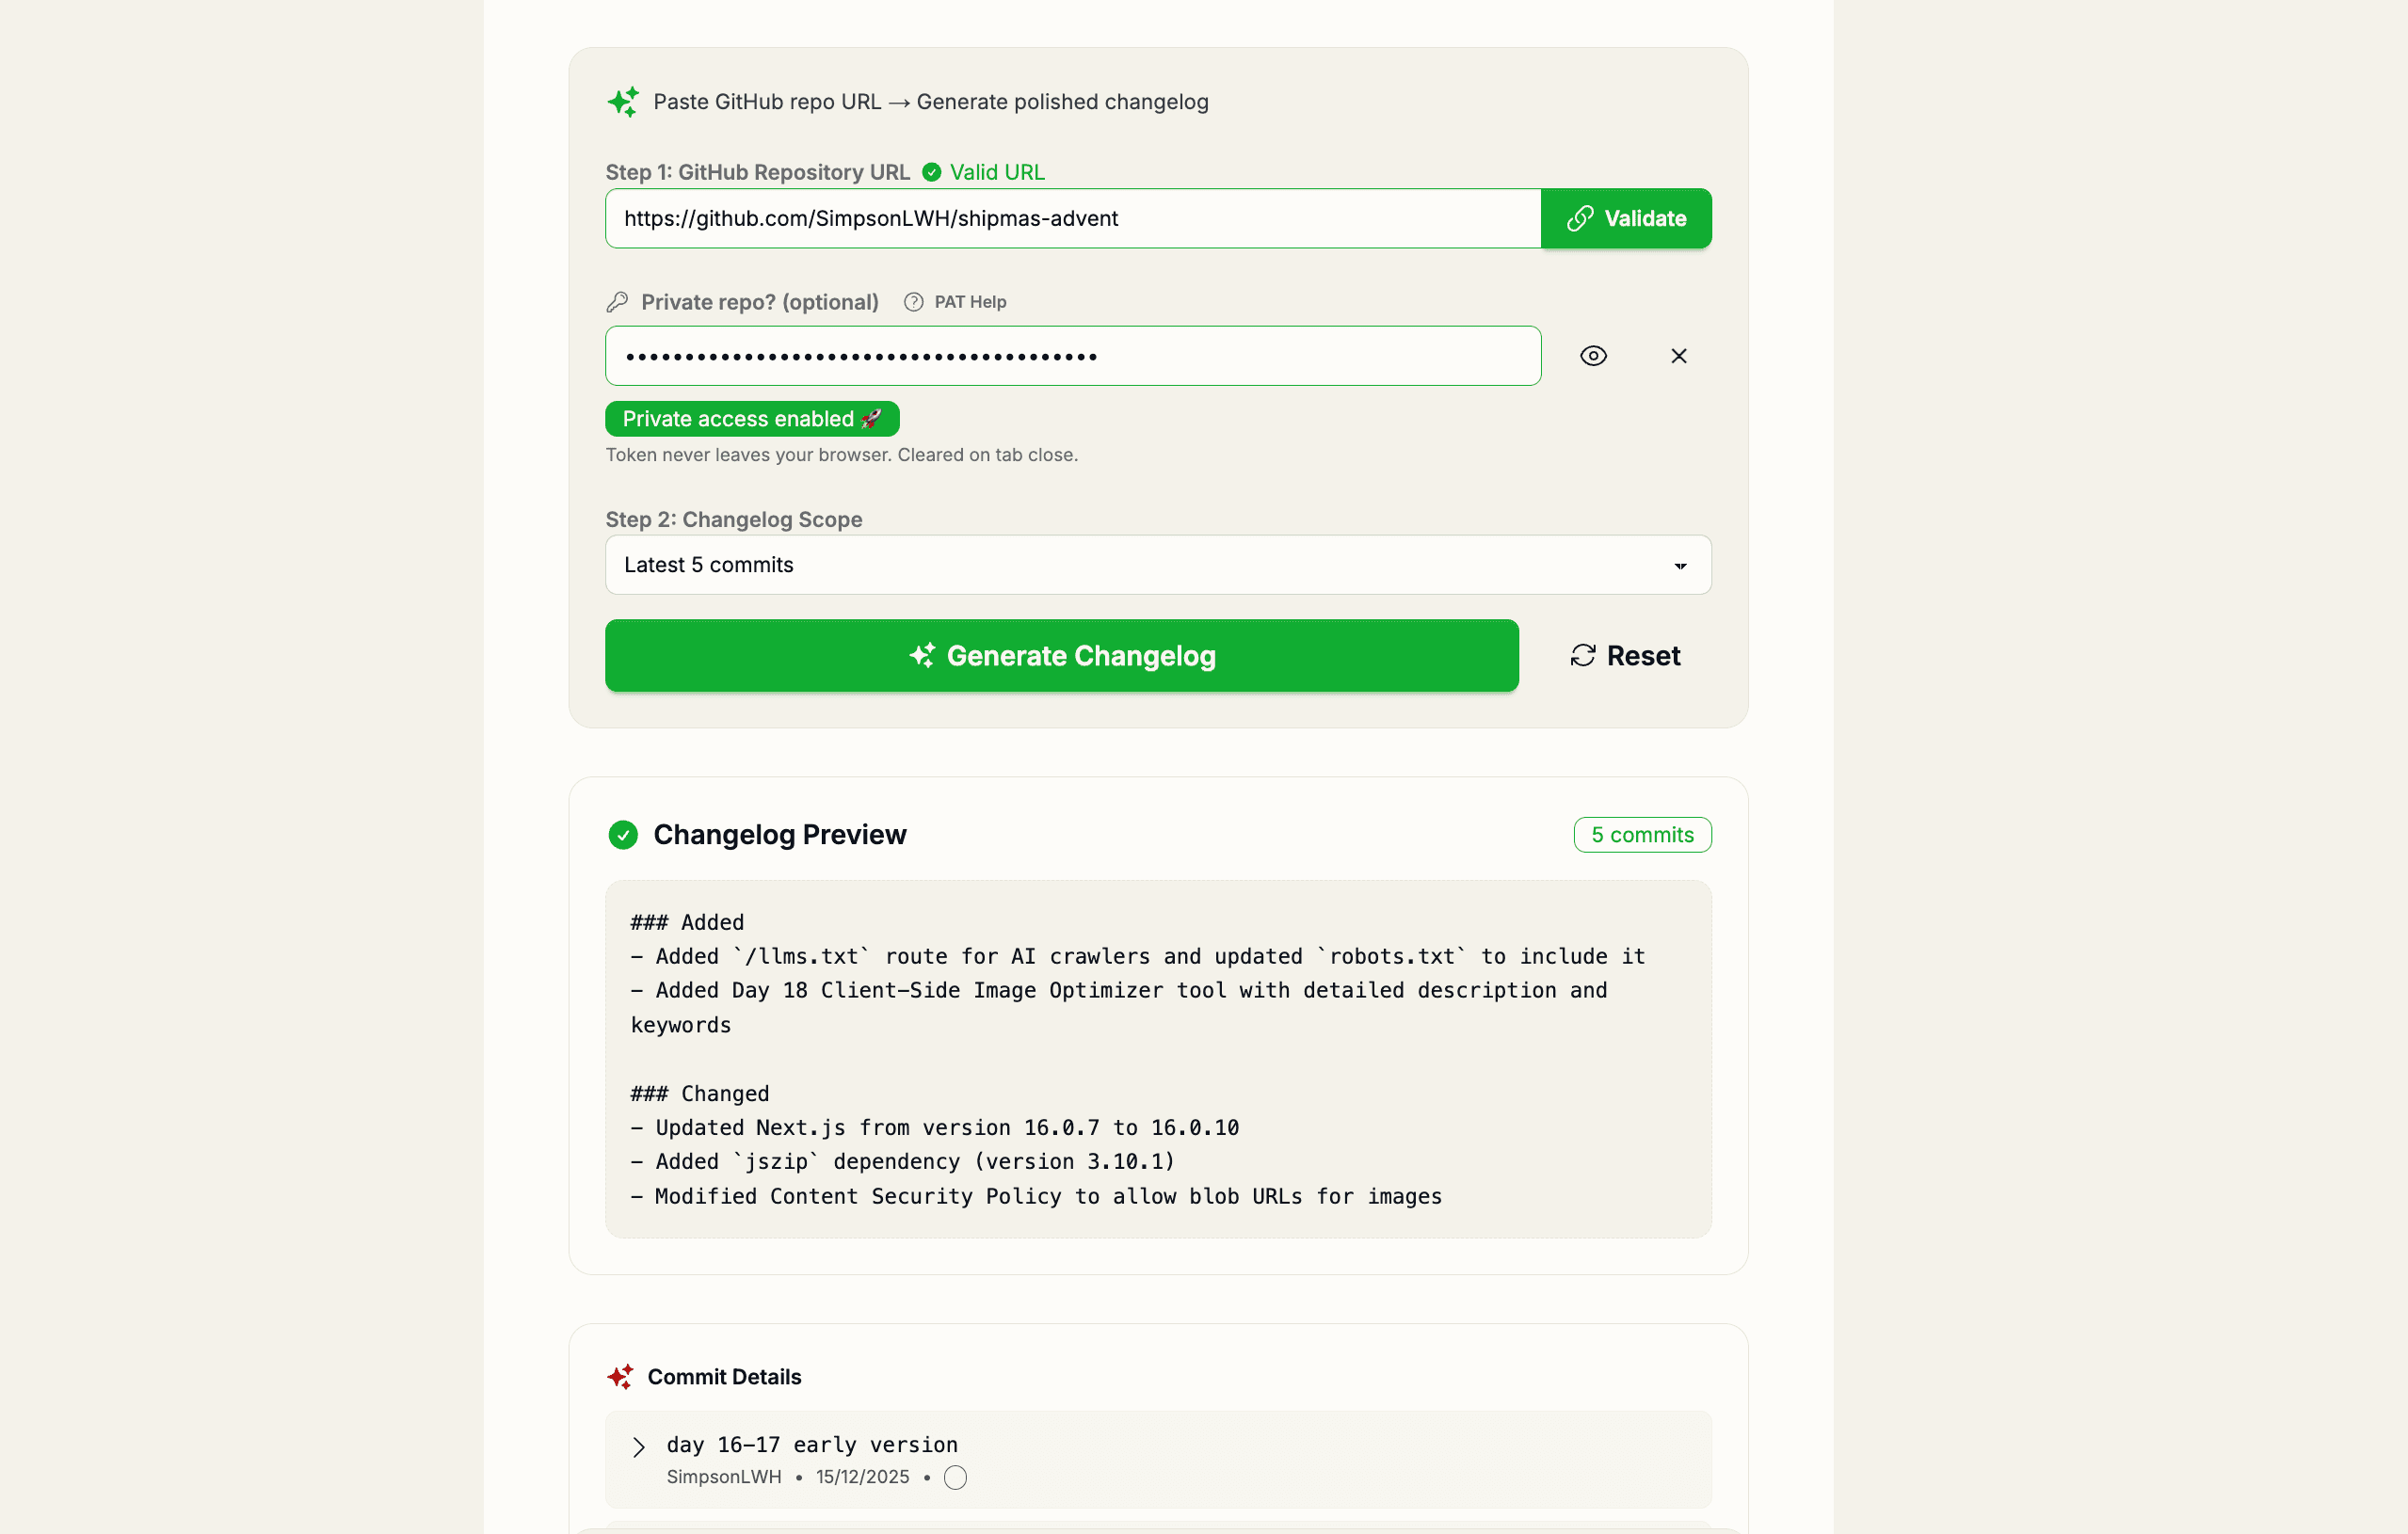Click the Private access enabled badge

click(752, 418)
